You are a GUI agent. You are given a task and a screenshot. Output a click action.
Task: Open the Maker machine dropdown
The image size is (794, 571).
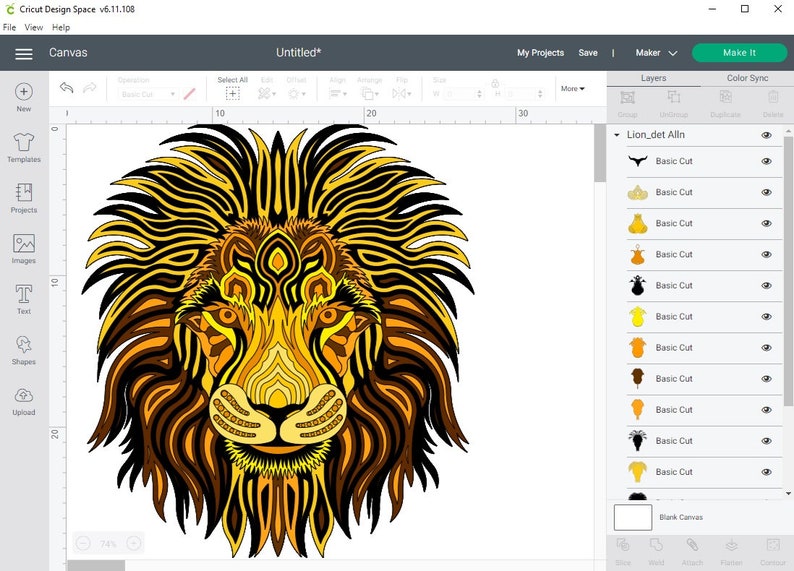pos(656,53)
